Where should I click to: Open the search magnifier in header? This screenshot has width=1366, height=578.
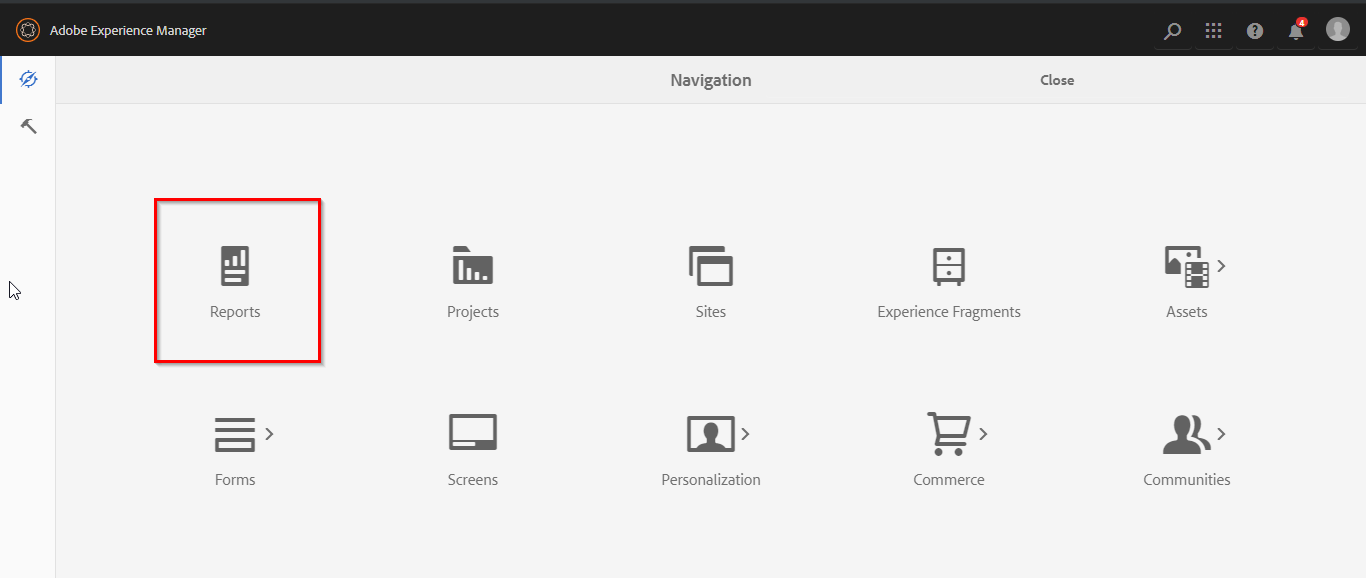(1172, 31)
